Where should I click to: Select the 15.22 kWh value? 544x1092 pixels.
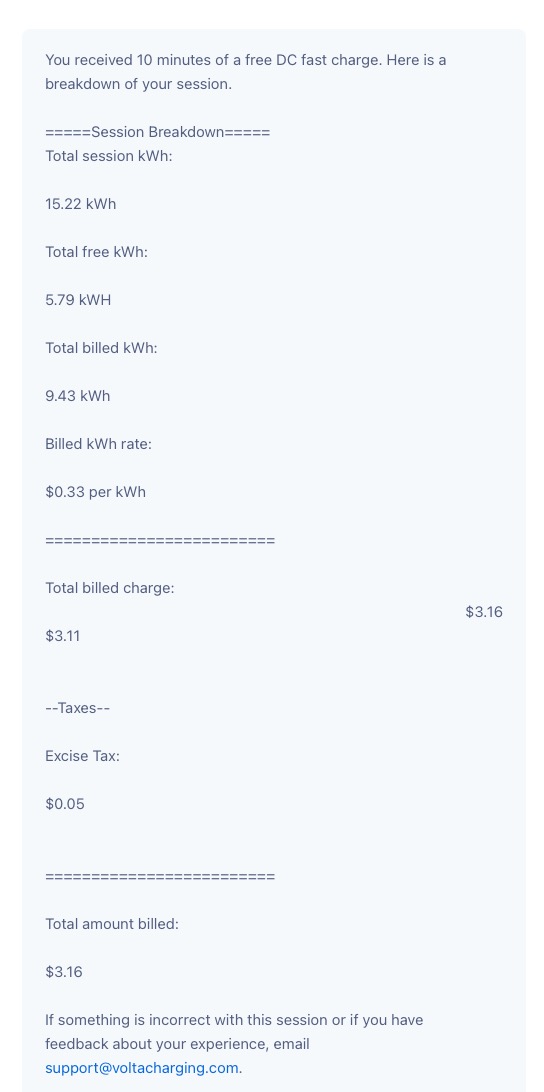tap(81, 204)
